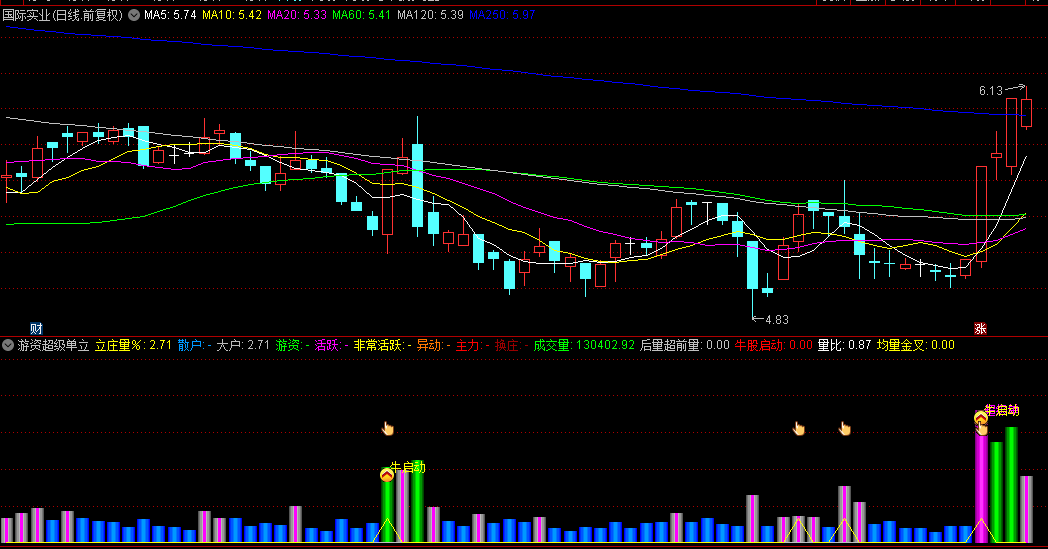
Task: Click the 立庄量%: 2.71 value
Action: (x=133, y=345)
